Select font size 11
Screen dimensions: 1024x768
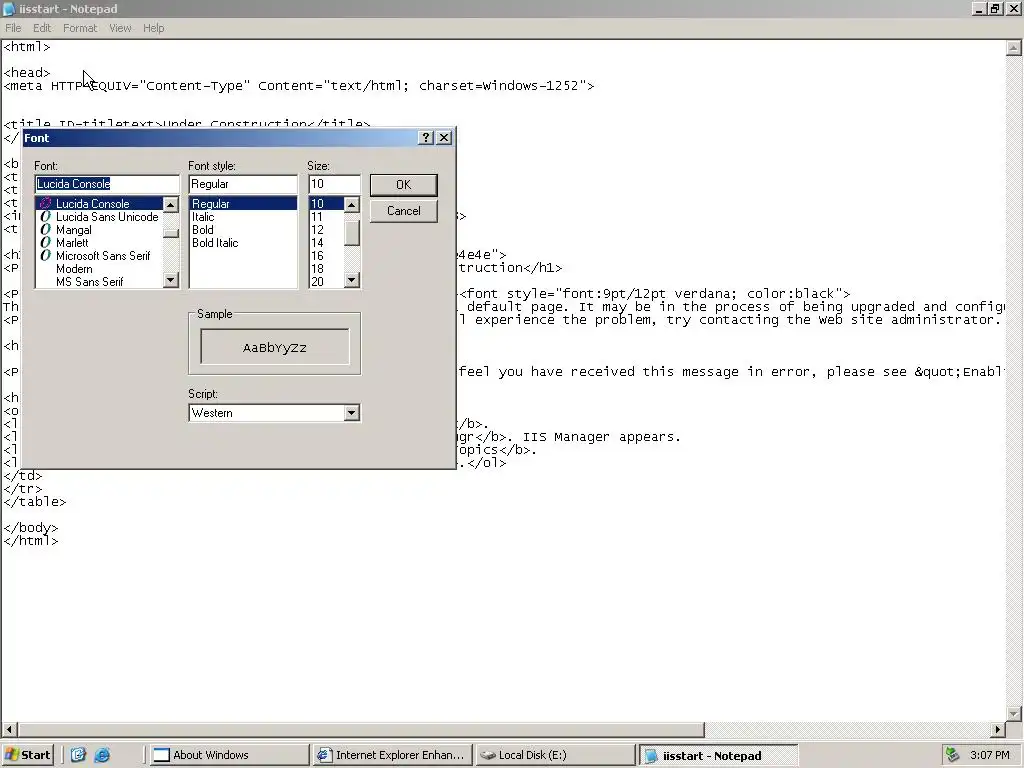(x=327, y=217)
